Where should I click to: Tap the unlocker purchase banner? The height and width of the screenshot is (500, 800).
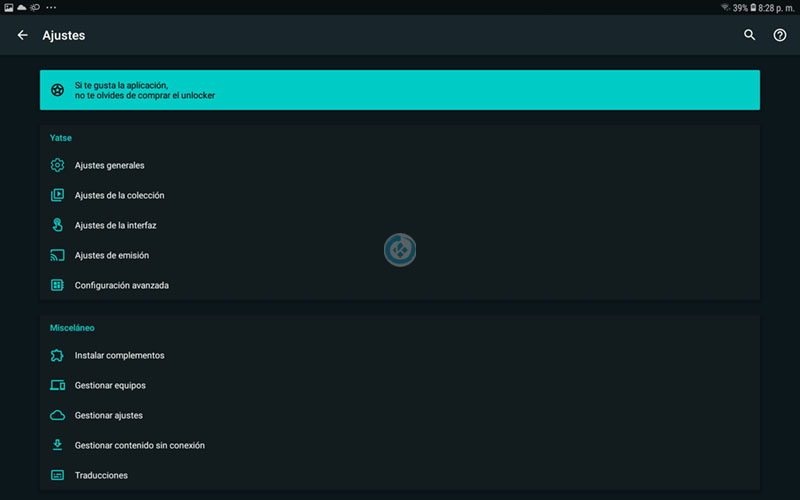click(400, 90)
